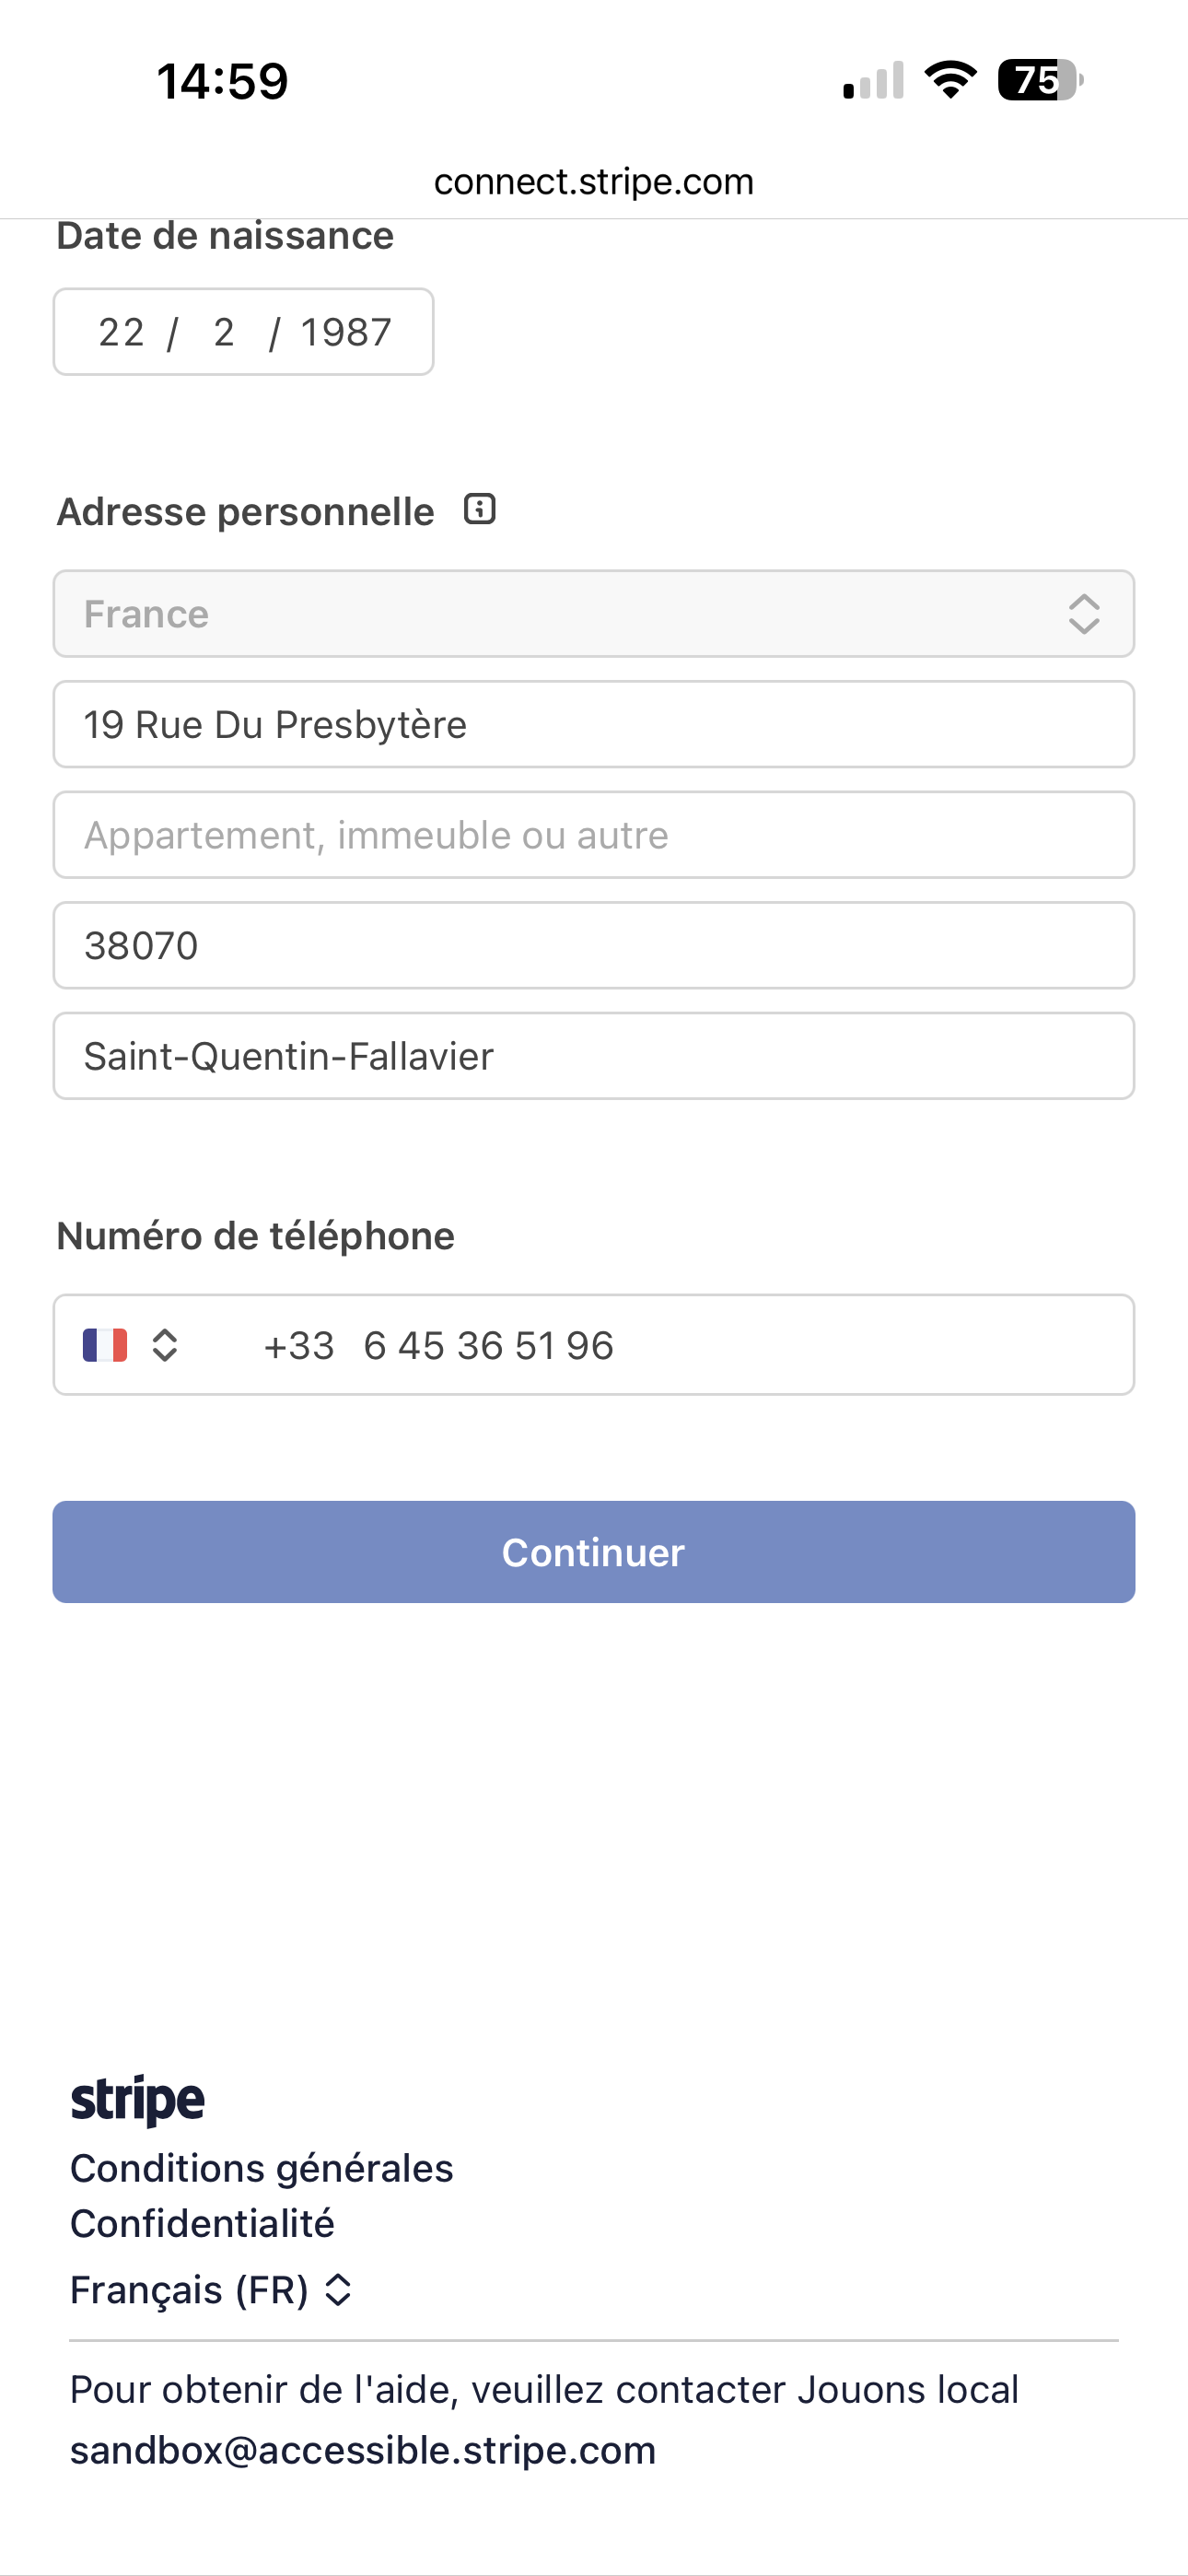
Task: Tap the cellular signal bars icon
Action: [x=873, y=80]
